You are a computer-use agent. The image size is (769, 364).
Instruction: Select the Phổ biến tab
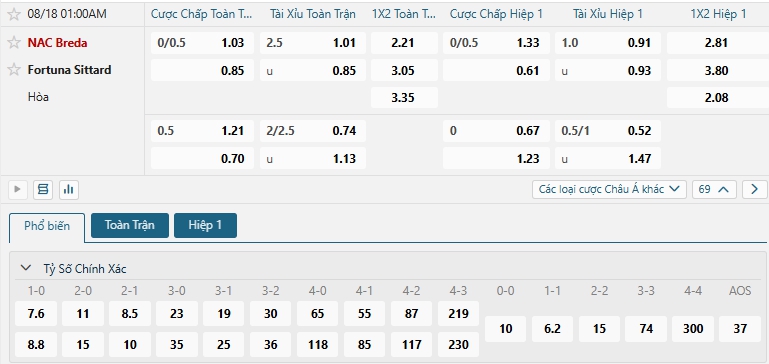click(47, 226)
